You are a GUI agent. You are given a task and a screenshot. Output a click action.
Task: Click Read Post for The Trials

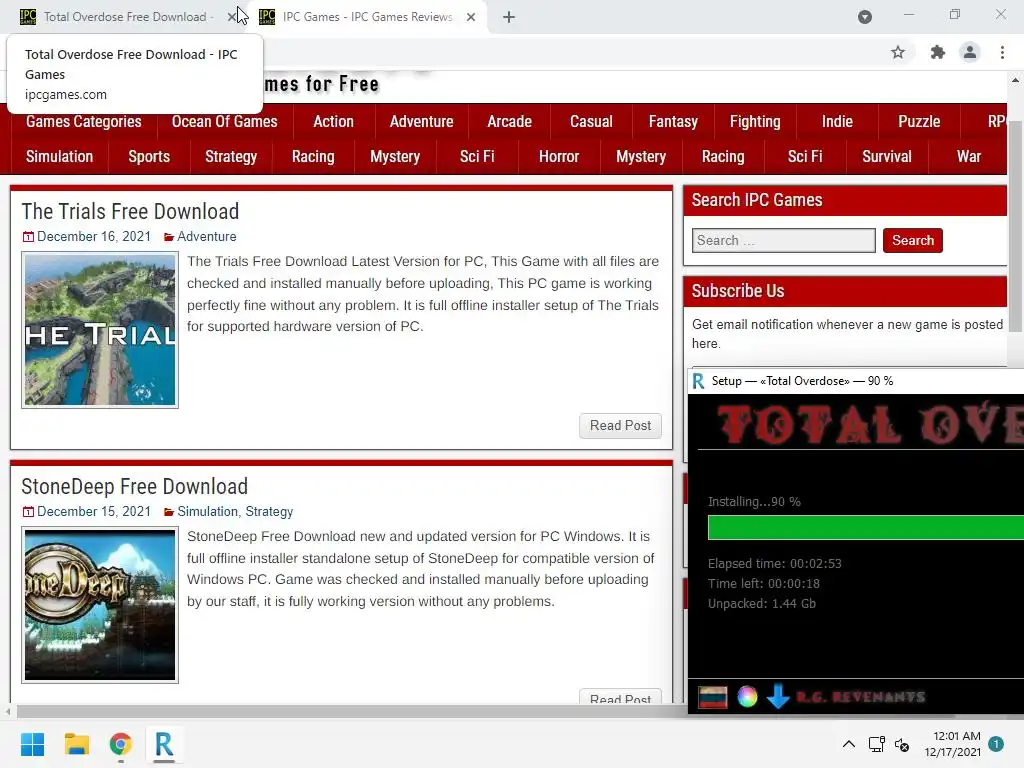click(620, 426)
